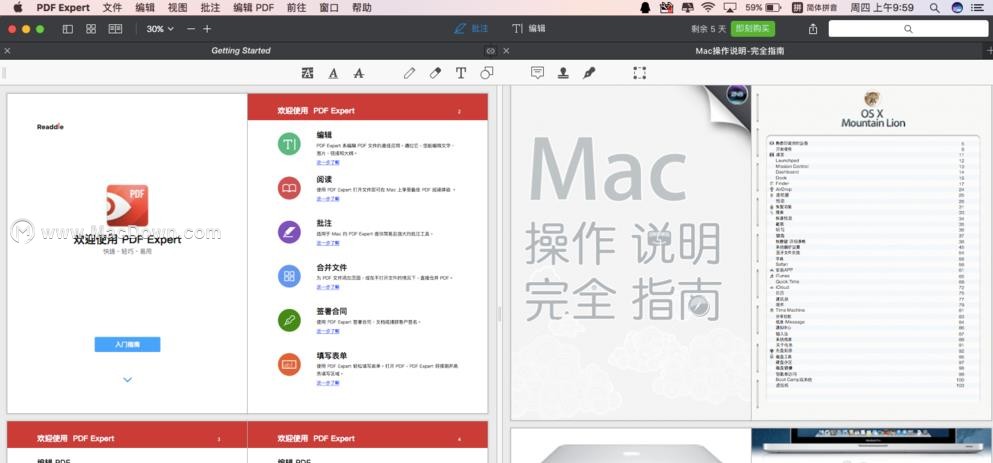Open the 前往 menu

296,8
